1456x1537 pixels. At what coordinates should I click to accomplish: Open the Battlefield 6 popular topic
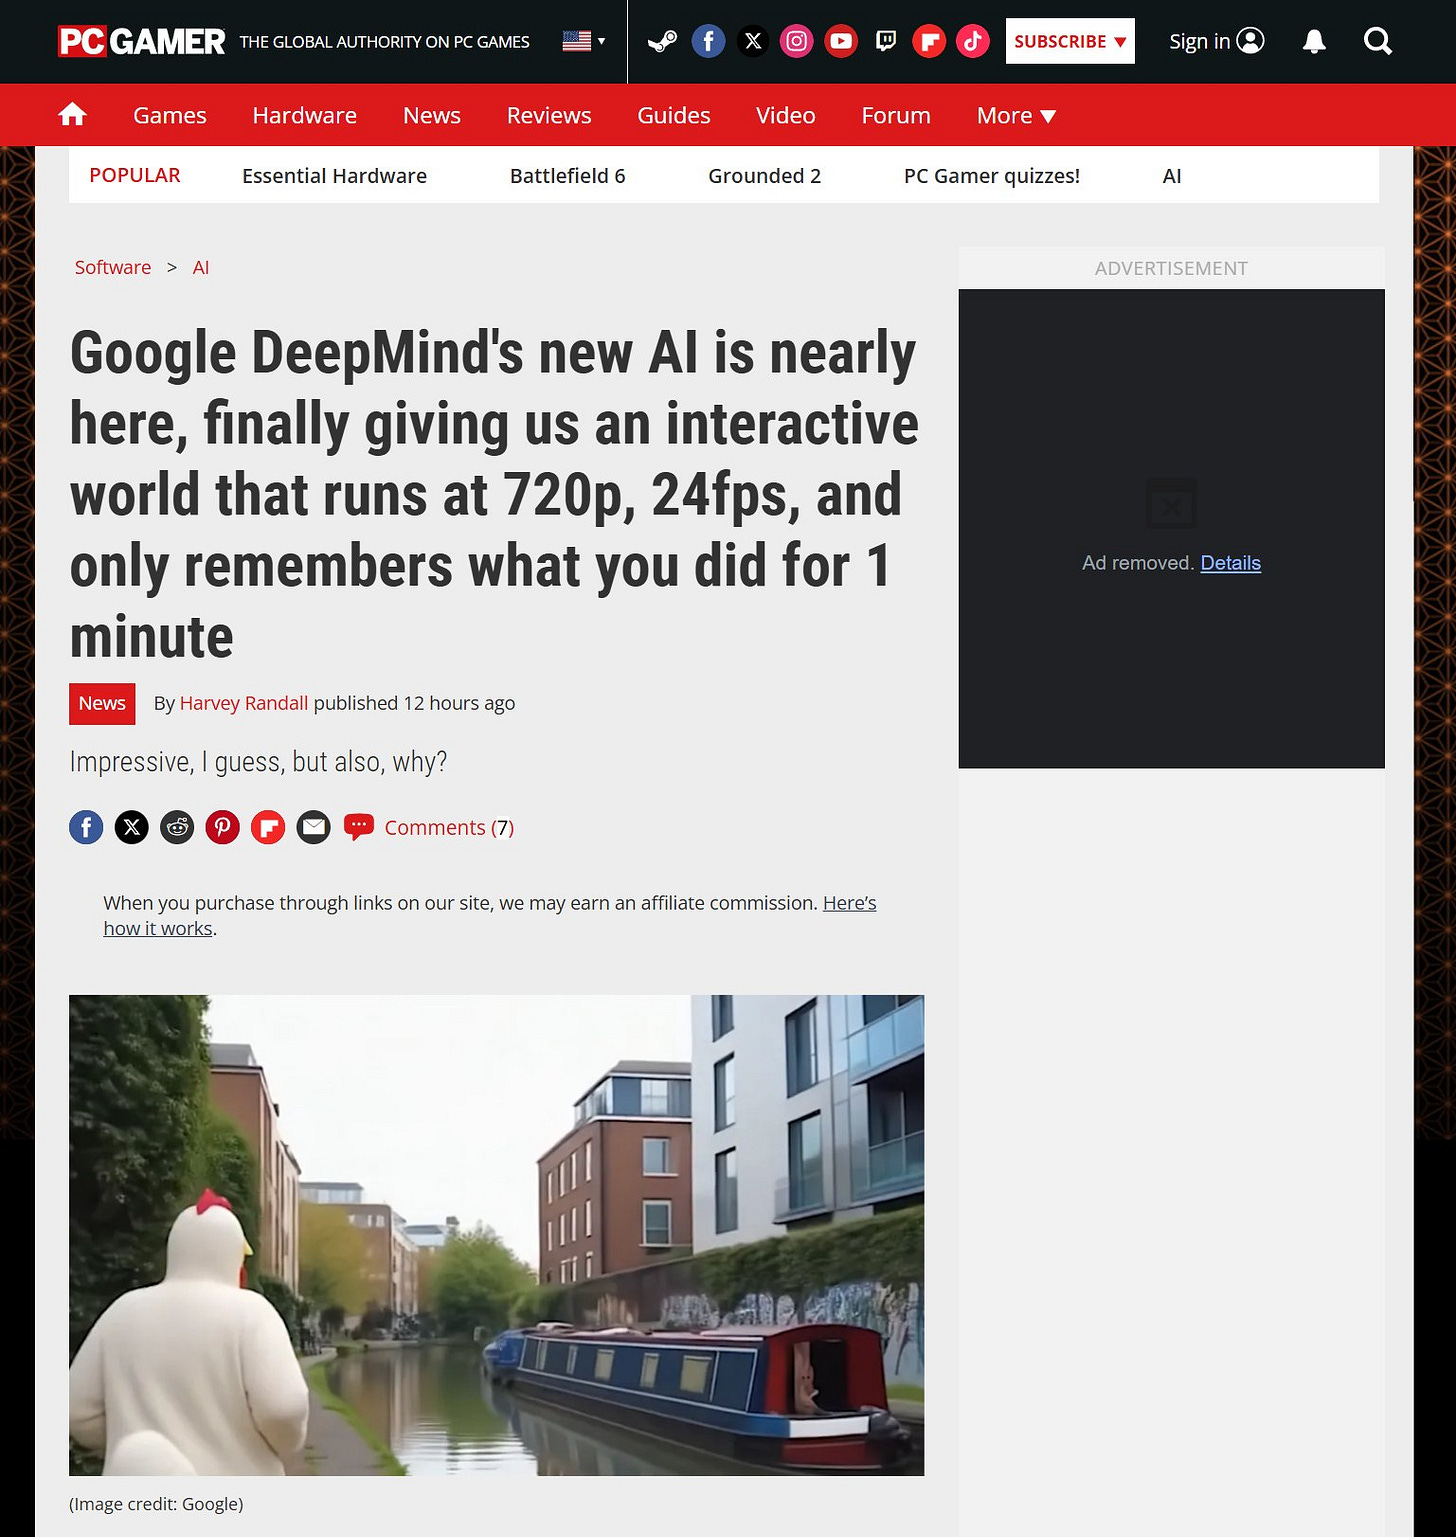(x=568, y=176)
